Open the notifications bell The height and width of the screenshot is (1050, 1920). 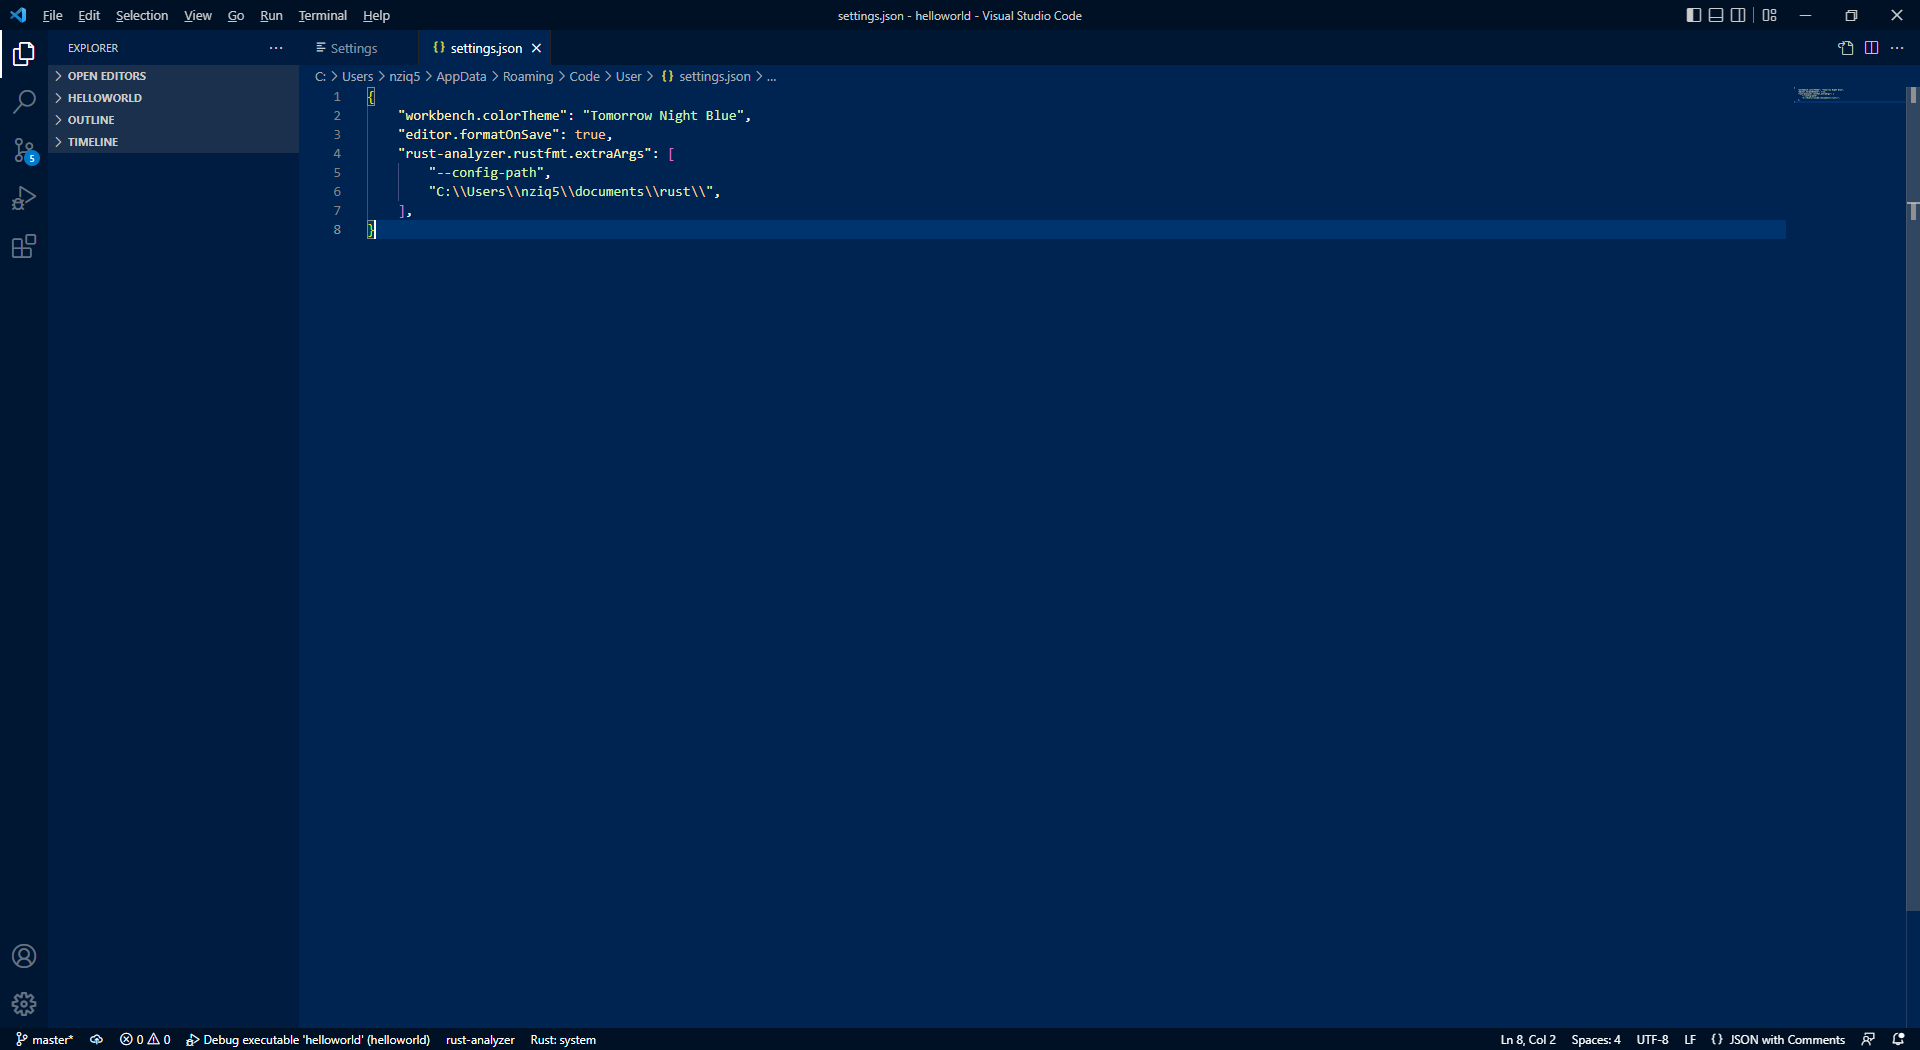coord(1898,1040)
